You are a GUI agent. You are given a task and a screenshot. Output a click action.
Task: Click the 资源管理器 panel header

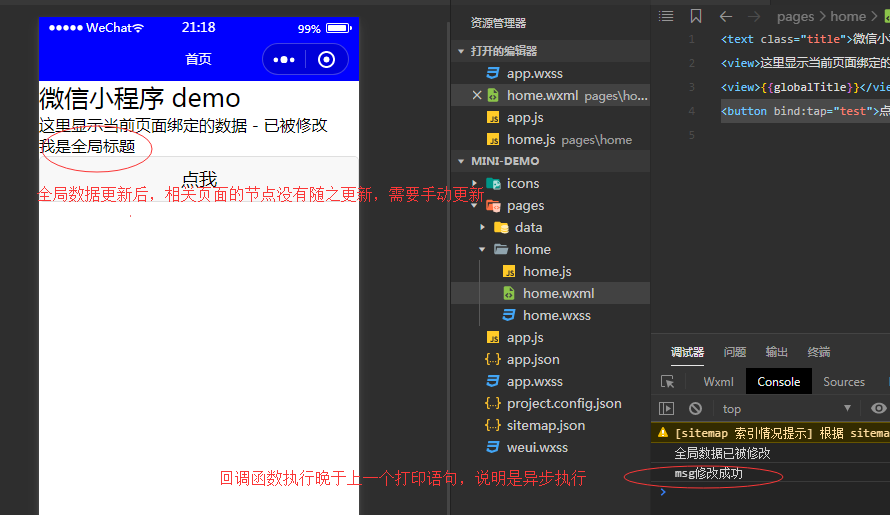coord(498,23)
